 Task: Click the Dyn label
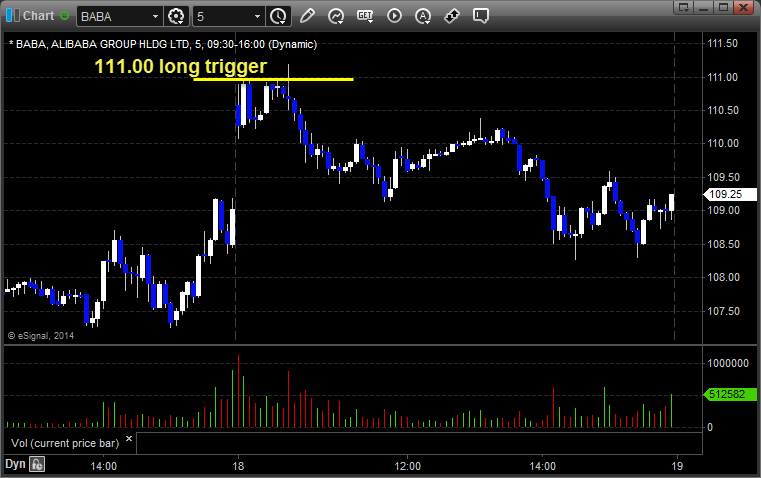[x=15, y=464]
